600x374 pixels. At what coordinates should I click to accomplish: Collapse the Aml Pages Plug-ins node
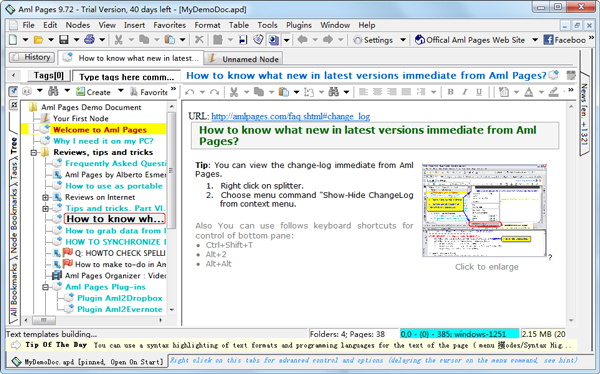45,287
